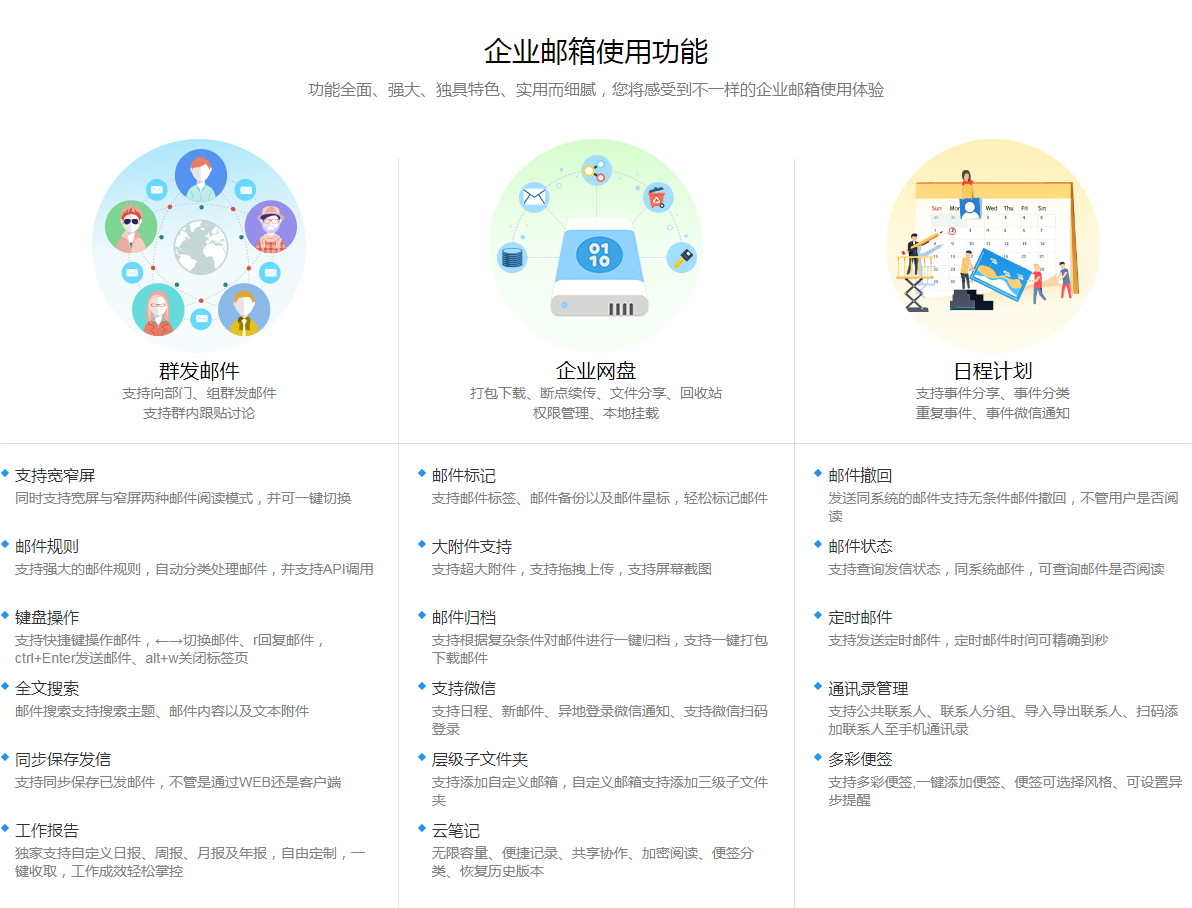Click the 邮件归档 feature title
The height and width of the screenshot is (908, 1192).
(464, 618)
